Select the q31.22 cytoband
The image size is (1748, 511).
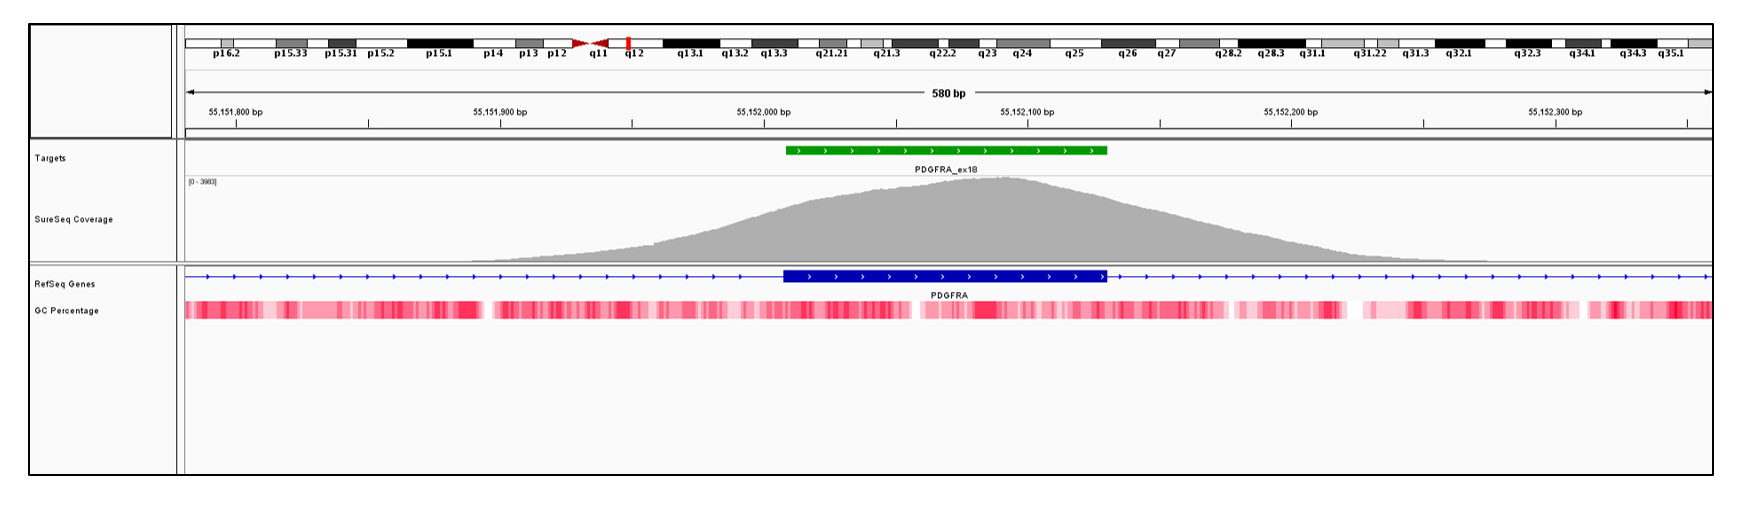pyautogui.click(x=1370, y=53)
